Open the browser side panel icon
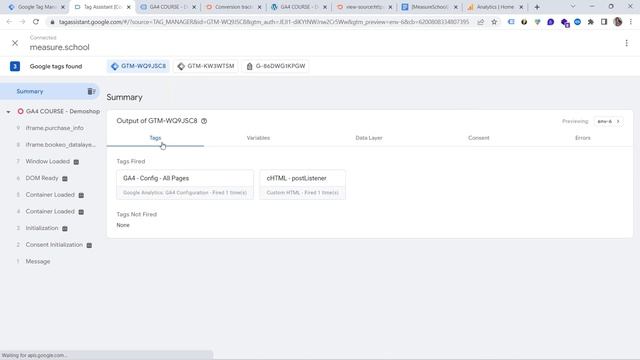 (x=604, y=22)
